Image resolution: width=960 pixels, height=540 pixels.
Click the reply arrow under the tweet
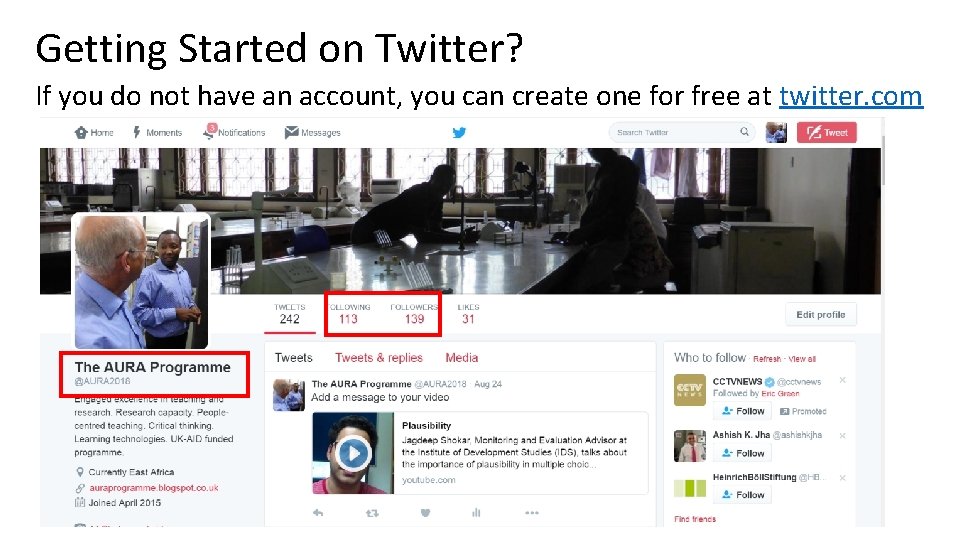pyautogui.click(x=318, y=513)
